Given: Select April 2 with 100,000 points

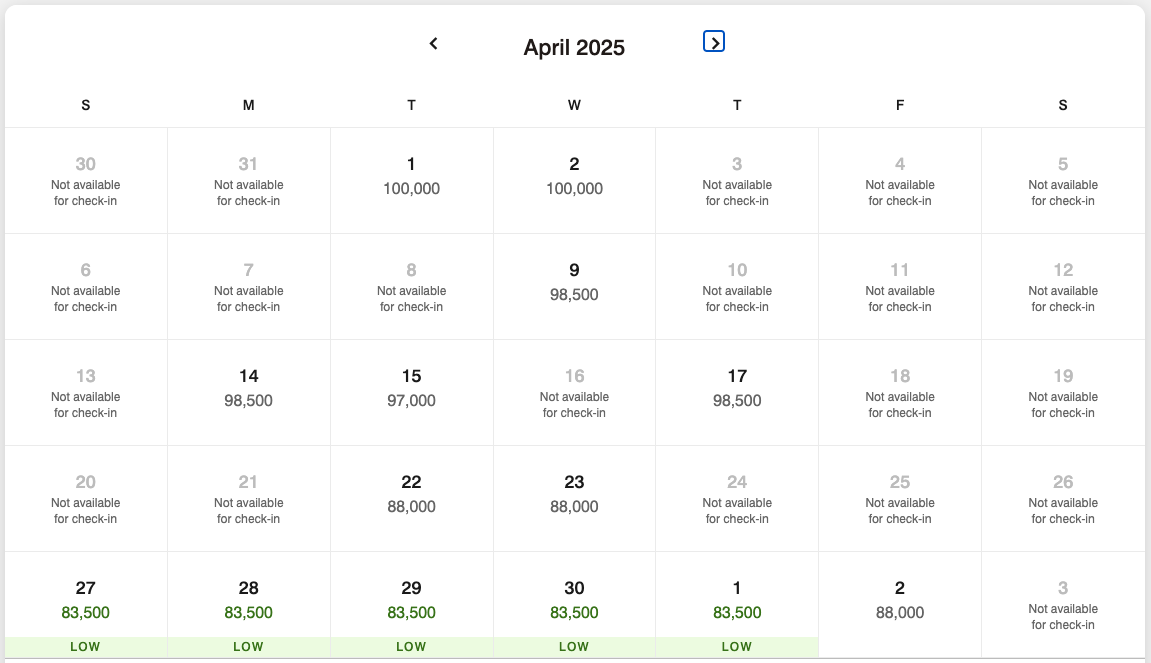Looking at the screenshot, I should click(574, 181).
